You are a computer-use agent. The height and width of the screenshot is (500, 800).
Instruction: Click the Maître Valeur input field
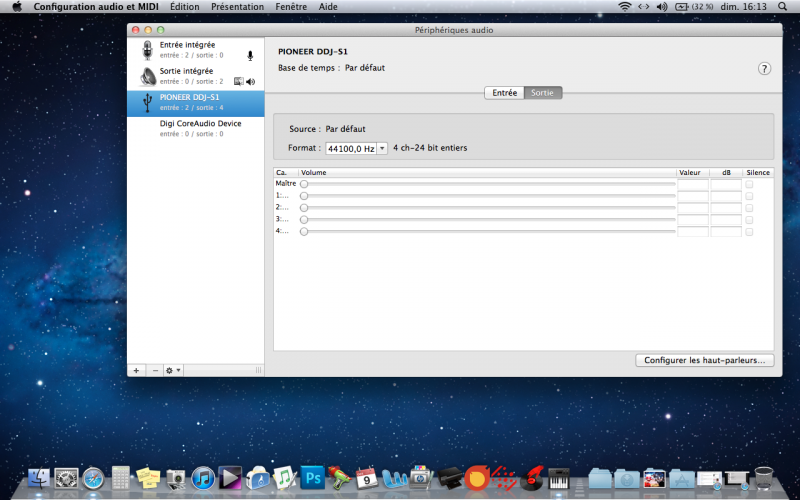pos(693,184)
